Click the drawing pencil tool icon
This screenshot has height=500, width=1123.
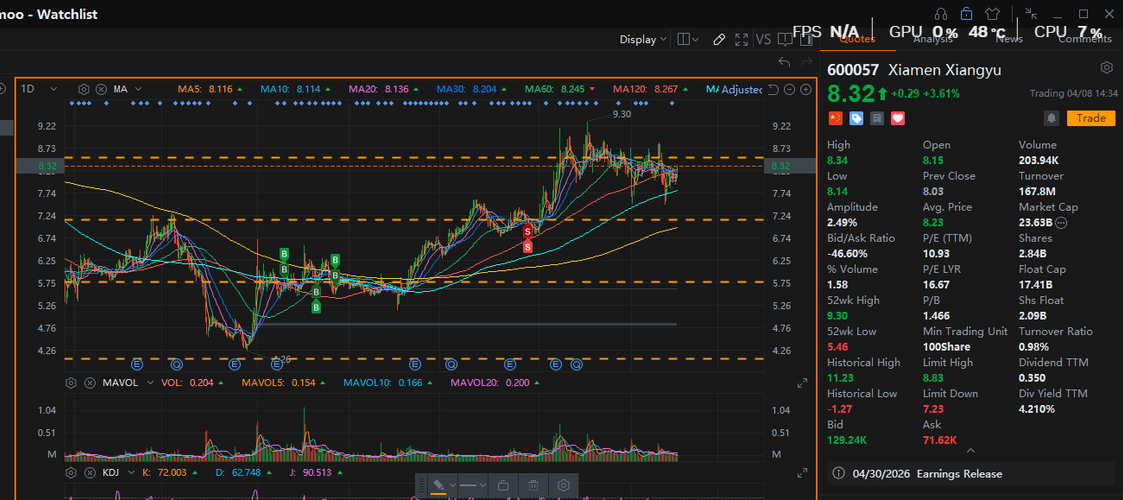click(x=719, y=40)
